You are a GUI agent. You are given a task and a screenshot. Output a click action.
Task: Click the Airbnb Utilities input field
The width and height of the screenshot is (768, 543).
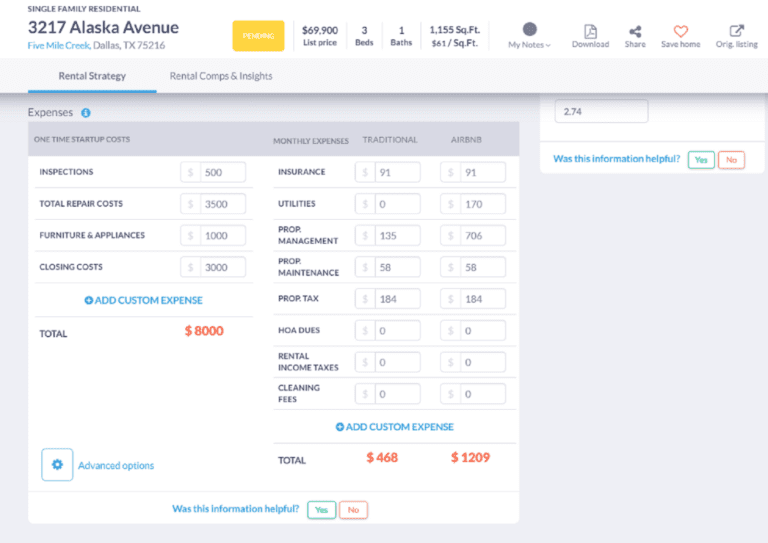point(482,204)
